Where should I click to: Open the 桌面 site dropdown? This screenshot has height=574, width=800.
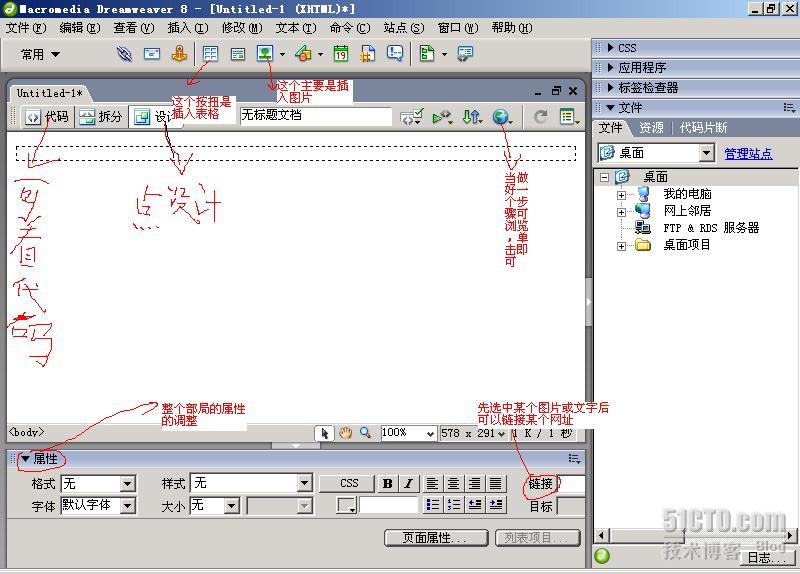coord(706,153)
